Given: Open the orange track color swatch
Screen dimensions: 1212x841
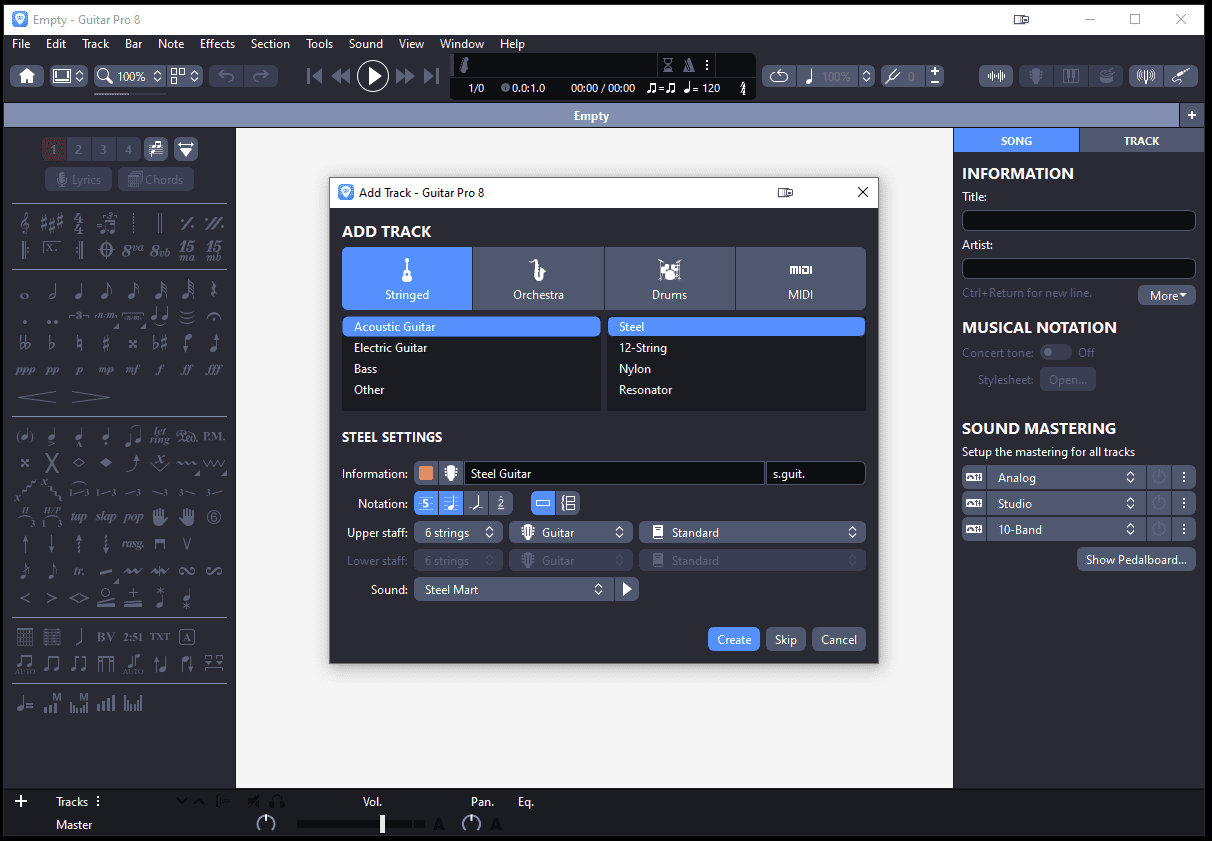Looking at the screenshot, I should pos(426,473).
